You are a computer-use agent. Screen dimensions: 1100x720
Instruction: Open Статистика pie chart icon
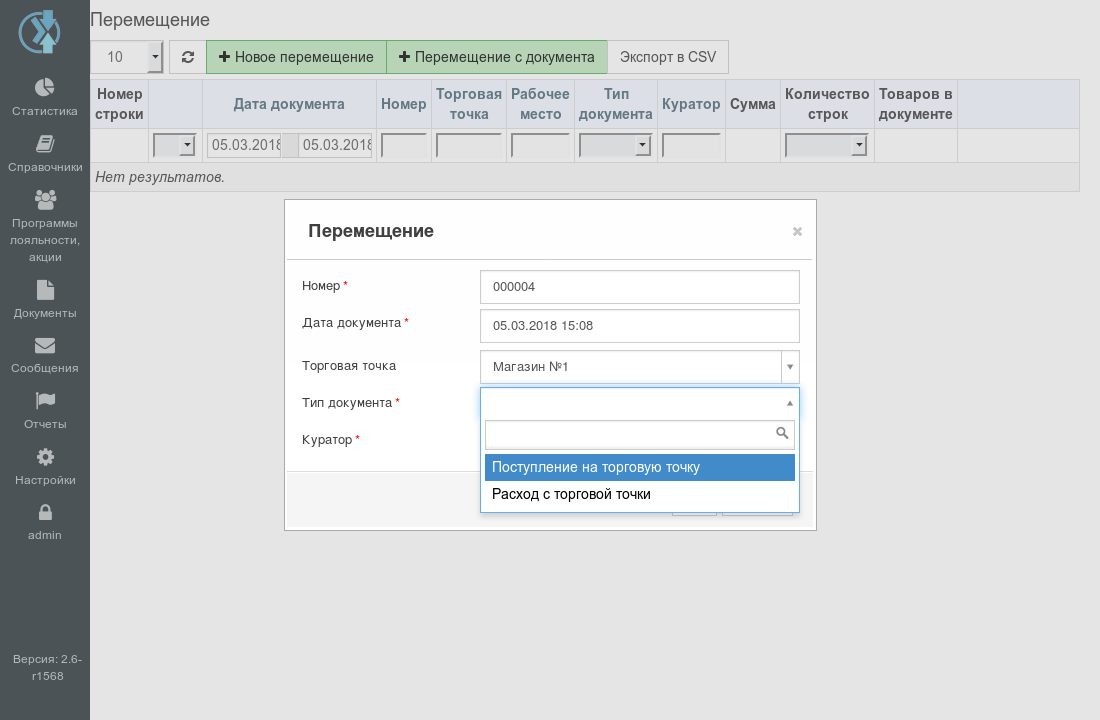pos(45,87)
